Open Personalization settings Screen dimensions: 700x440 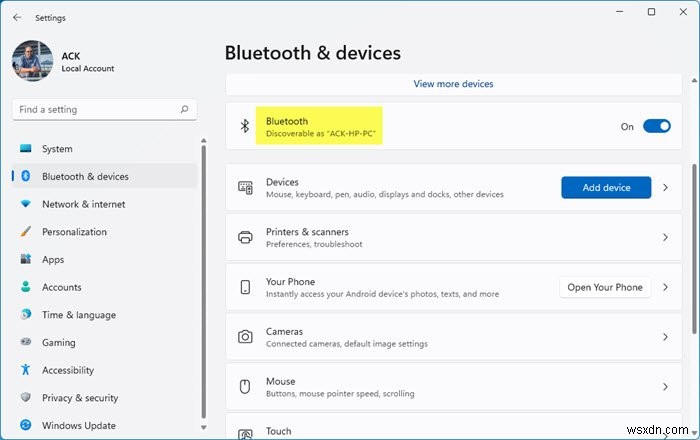tap(104, 232)
